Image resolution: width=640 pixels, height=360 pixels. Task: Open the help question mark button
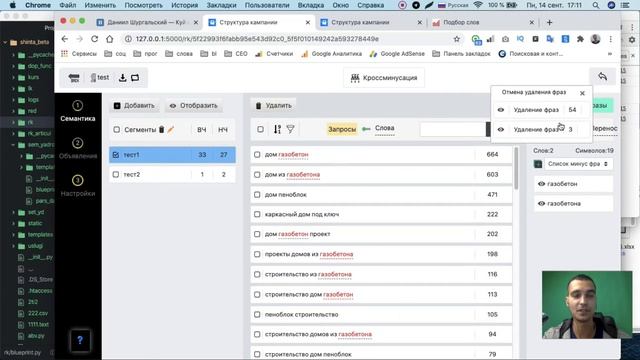80,340
